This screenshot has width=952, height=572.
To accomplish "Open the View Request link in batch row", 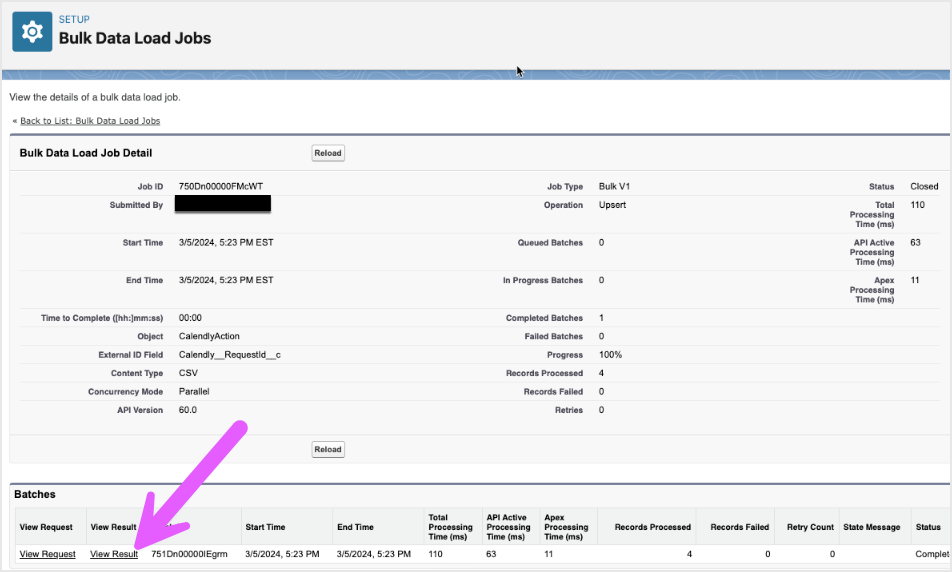I will (47, 554).
